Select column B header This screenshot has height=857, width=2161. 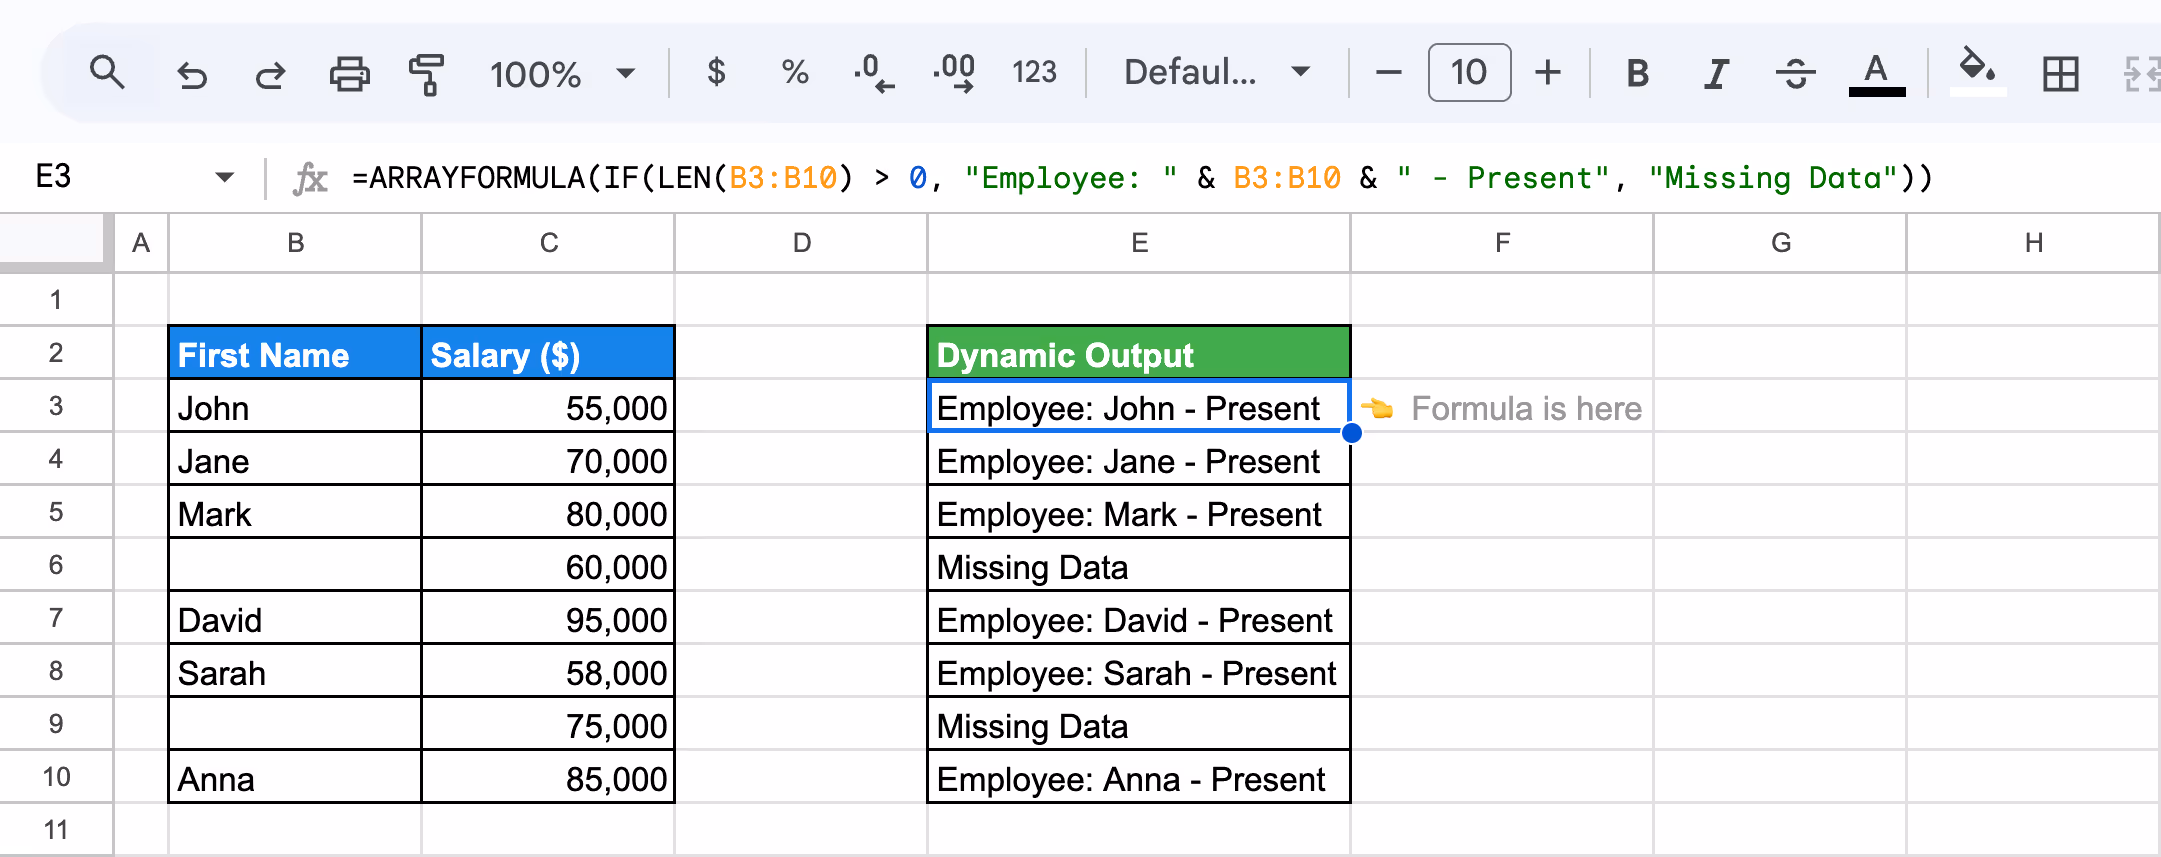[295, 243]
